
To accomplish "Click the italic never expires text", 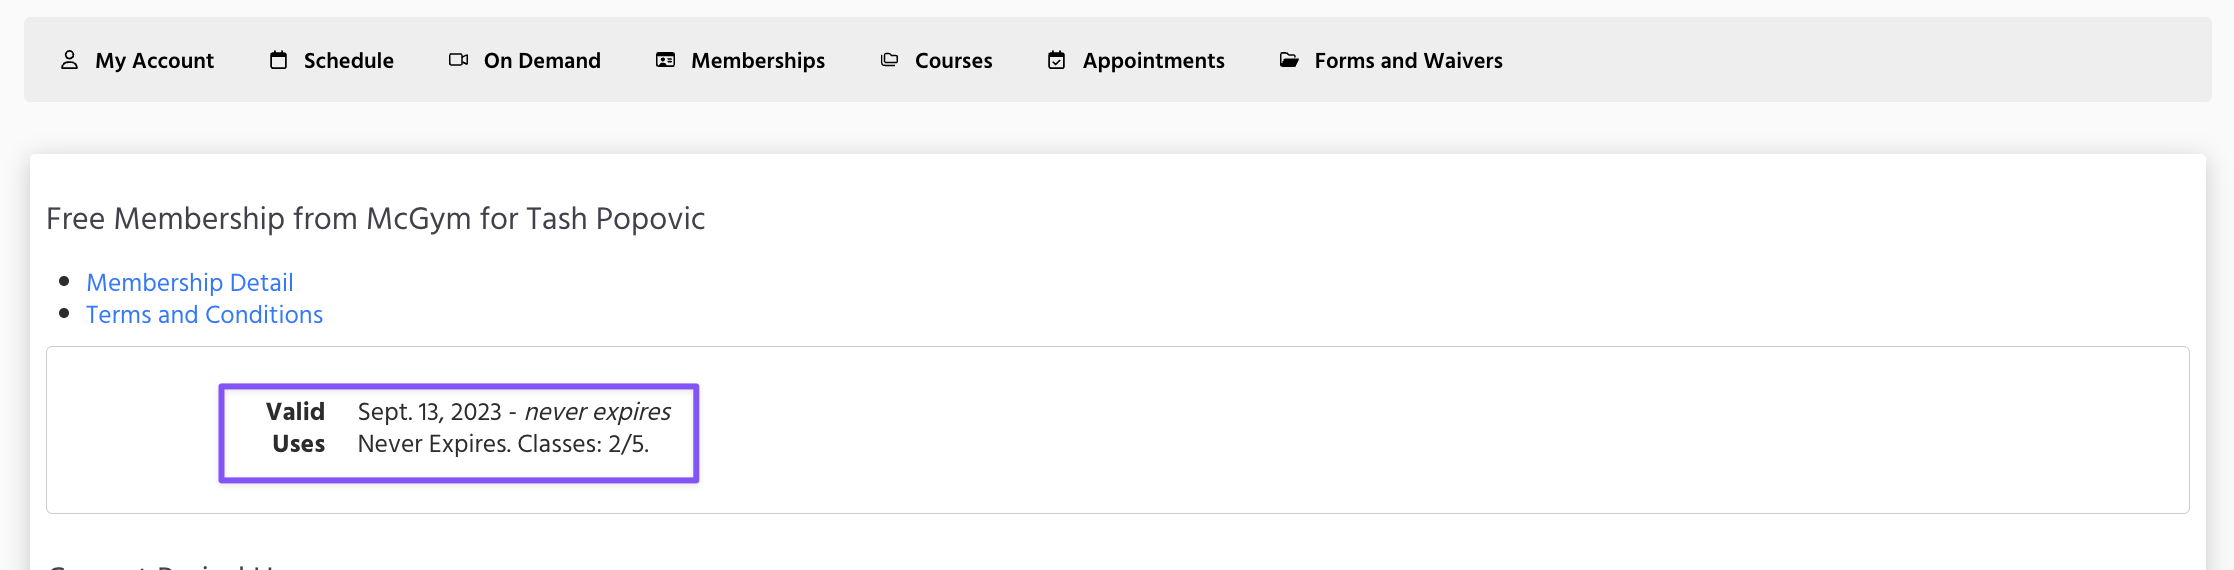I will [x=597, y=412].
